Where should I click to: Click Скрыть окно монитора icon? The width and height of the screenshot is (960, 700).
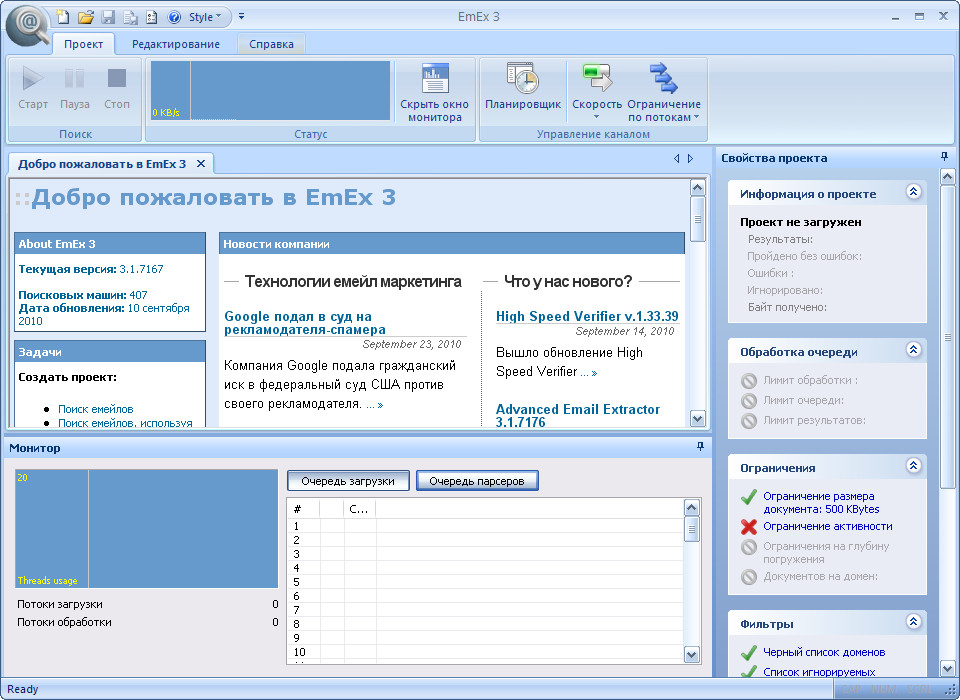435,92
